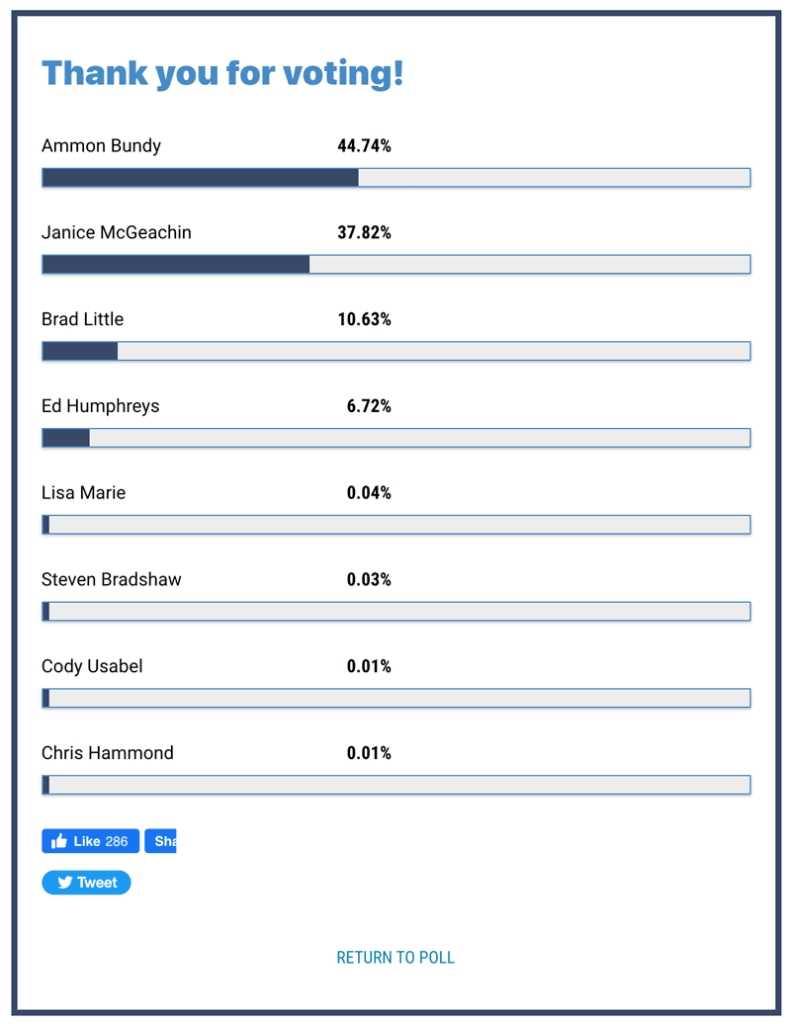Viewport: 791px width, 1024px height.
Task: Click the Brad Little candidate name
Action: pyautogui.click(x=83, y=319)
